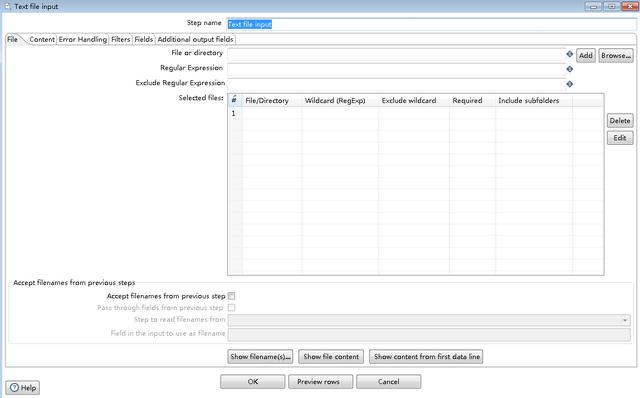
Task: Click Wildcard (RegExp) column header
Action: (340, 100)
